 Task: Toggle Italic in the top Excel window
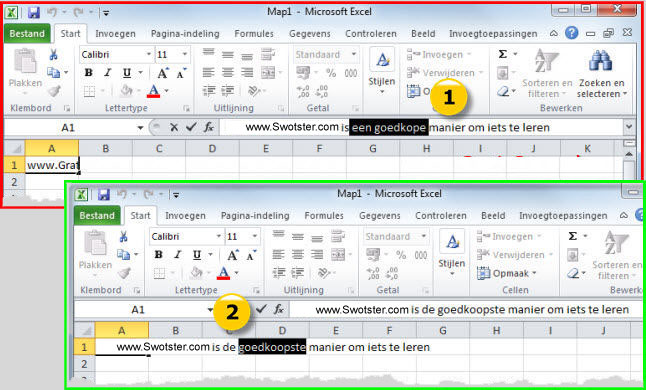(108, 73)
